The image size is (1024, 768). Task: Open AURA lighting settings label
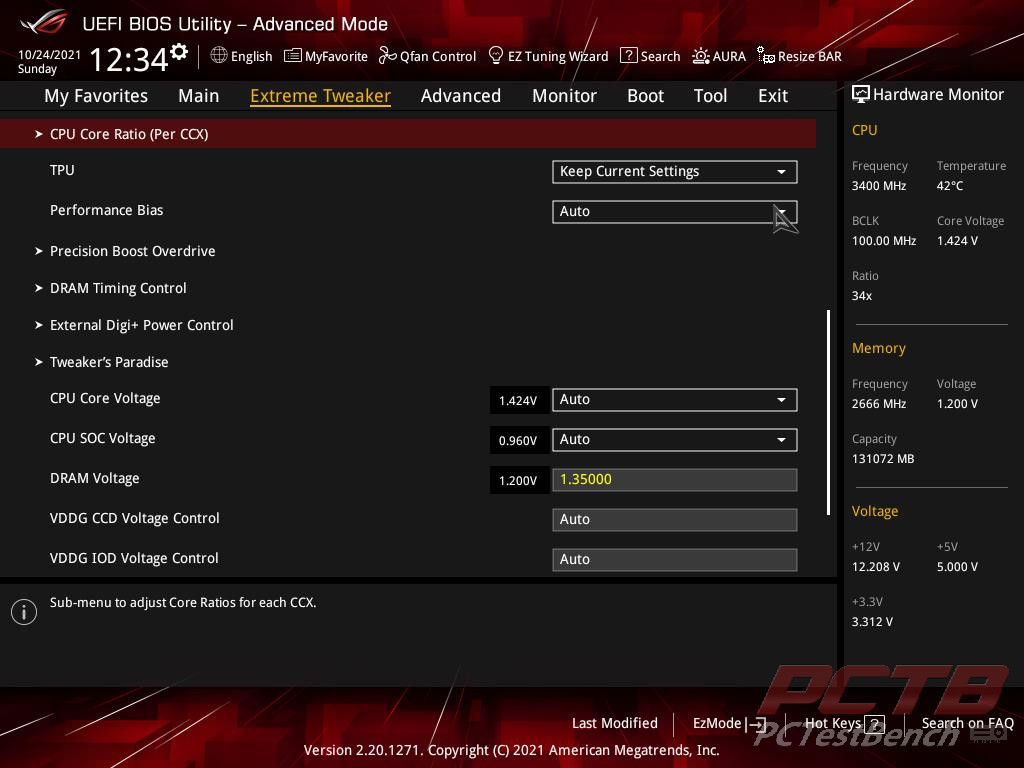(729, 57)
